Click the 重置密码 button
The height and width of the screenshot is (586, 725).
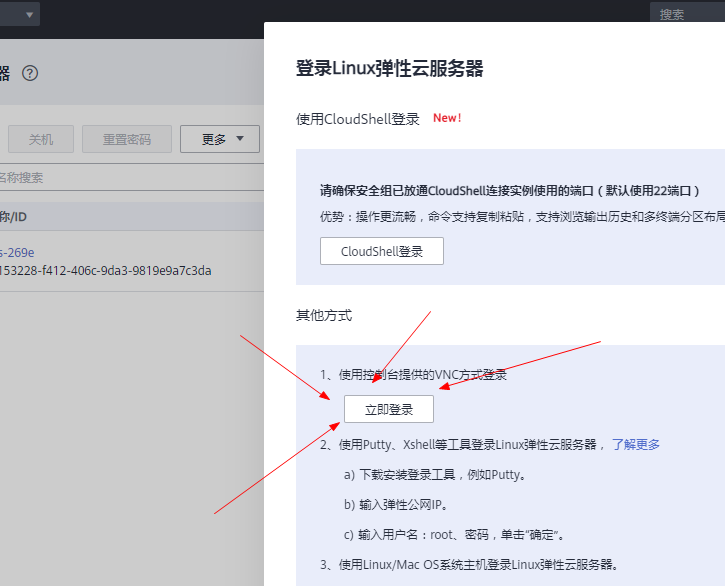coord(127,139)
